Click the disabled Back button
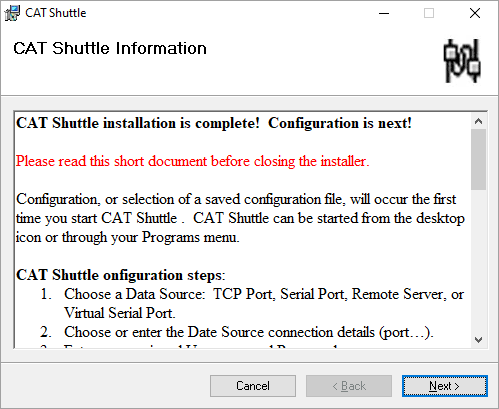This screenshot has width=499, height=409. coord(349,386)
